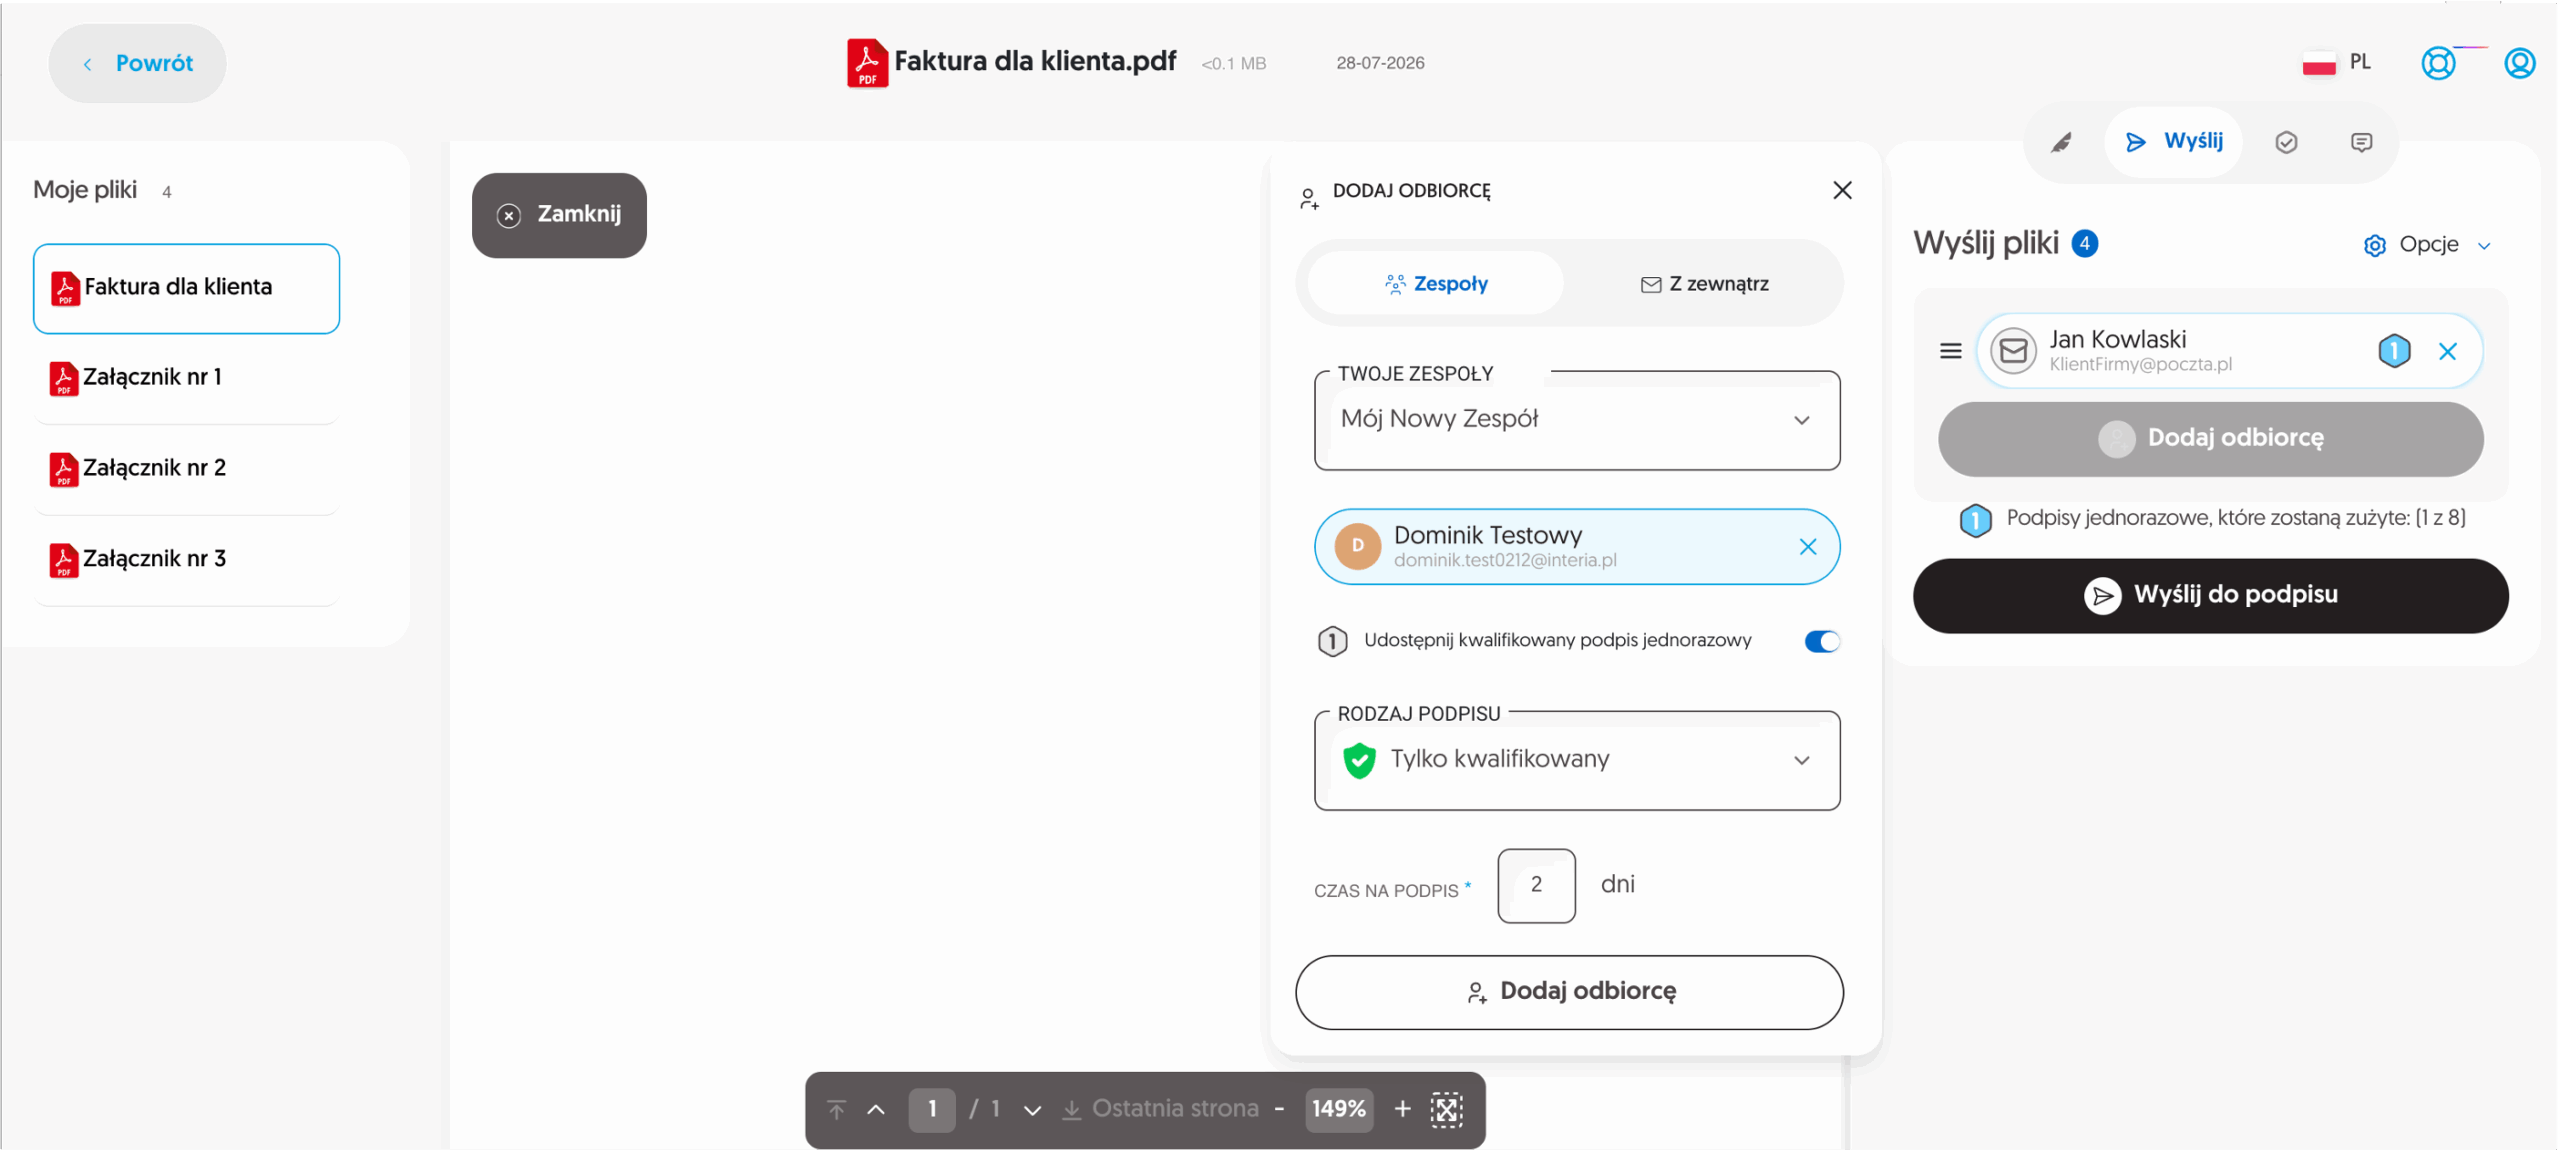Go to next page chevron down
Screen dimensions: 2560x1153
1033,1111
